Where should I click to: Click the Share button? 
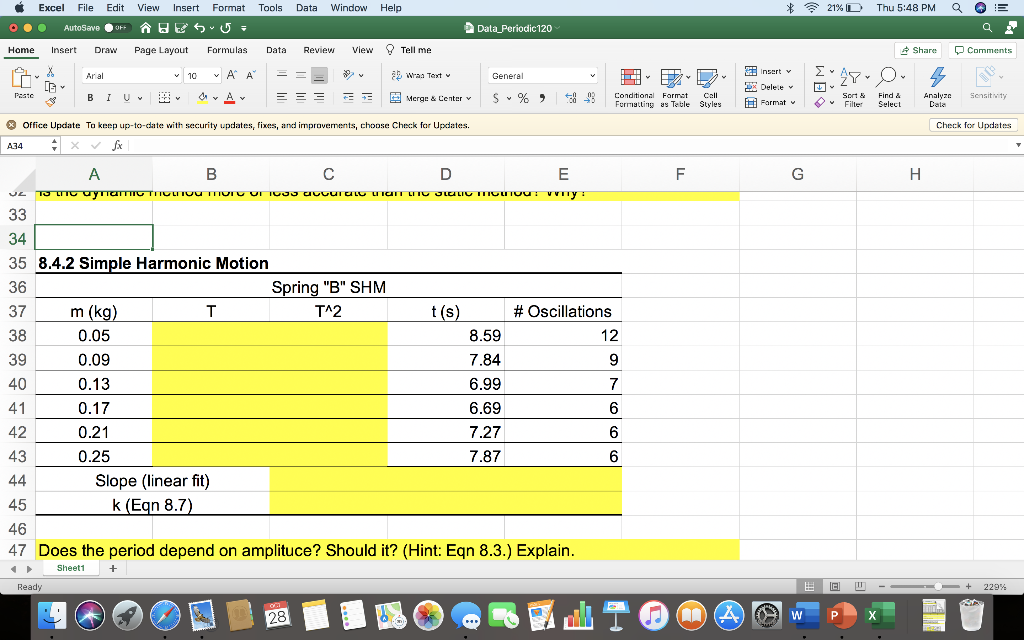click(x=918, y=50)
